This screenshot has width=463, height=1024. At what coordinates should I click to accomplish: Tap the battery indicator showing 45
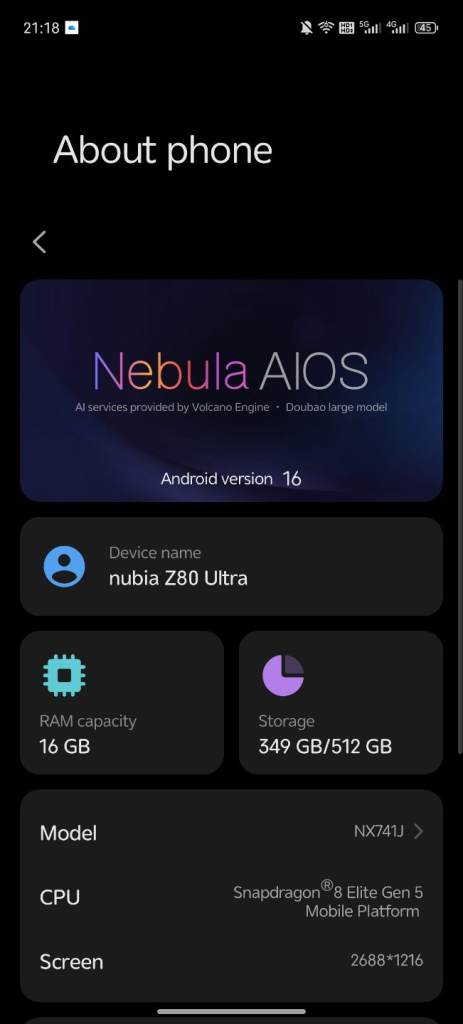tap(426, 27)
